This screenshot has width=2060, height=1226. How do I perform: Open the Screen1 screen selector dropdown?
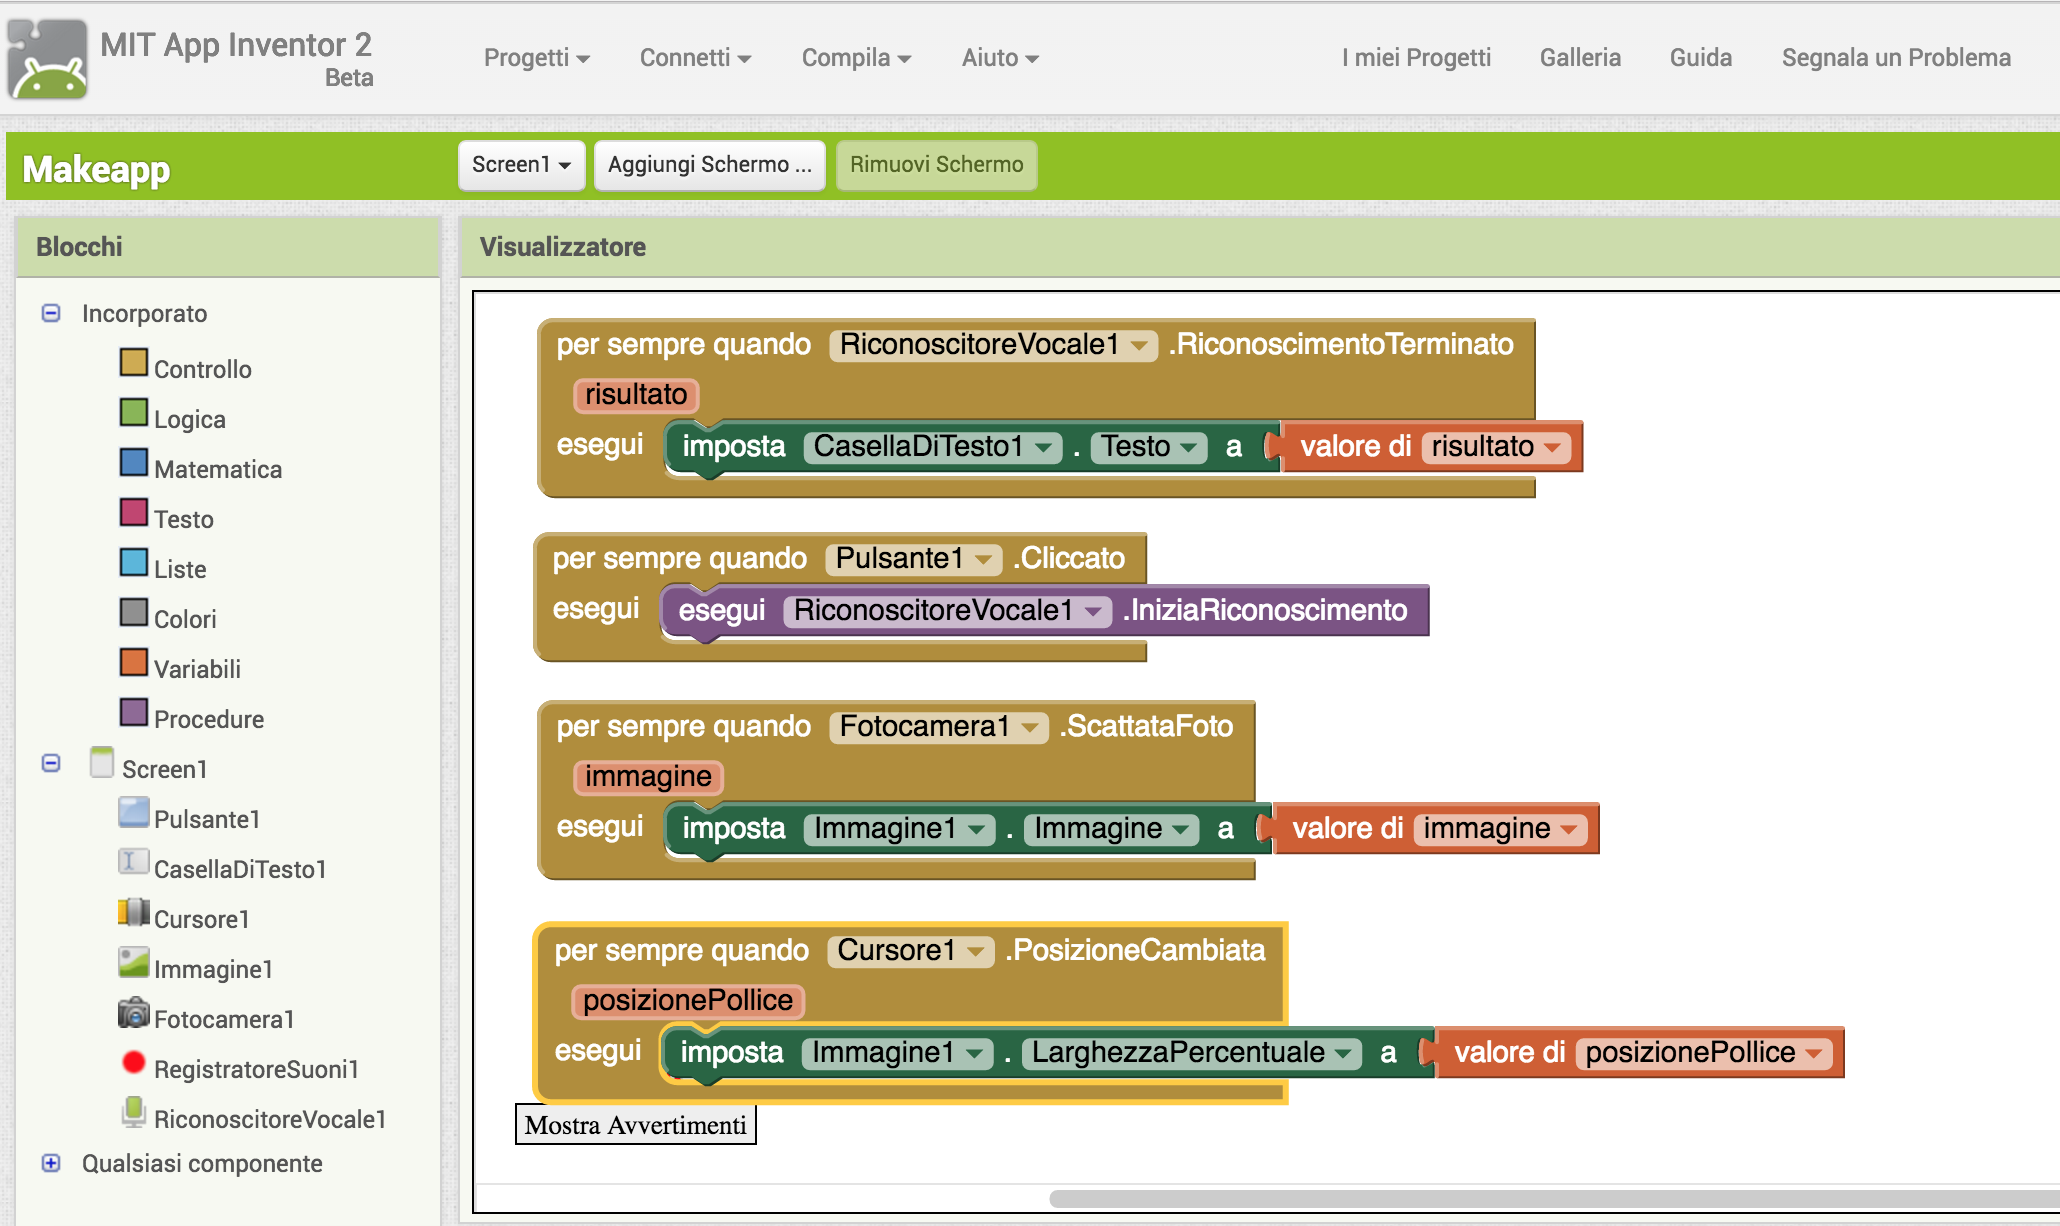pyautogui.click(x=521, y=165)
